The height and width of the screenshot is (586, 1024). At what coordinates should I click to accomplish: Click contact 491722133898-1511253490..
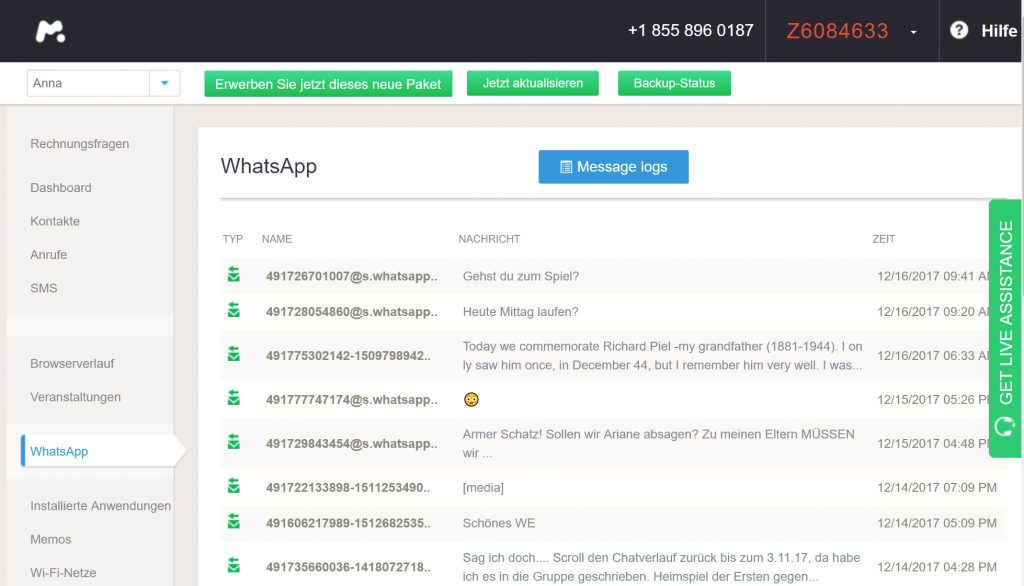348,487
